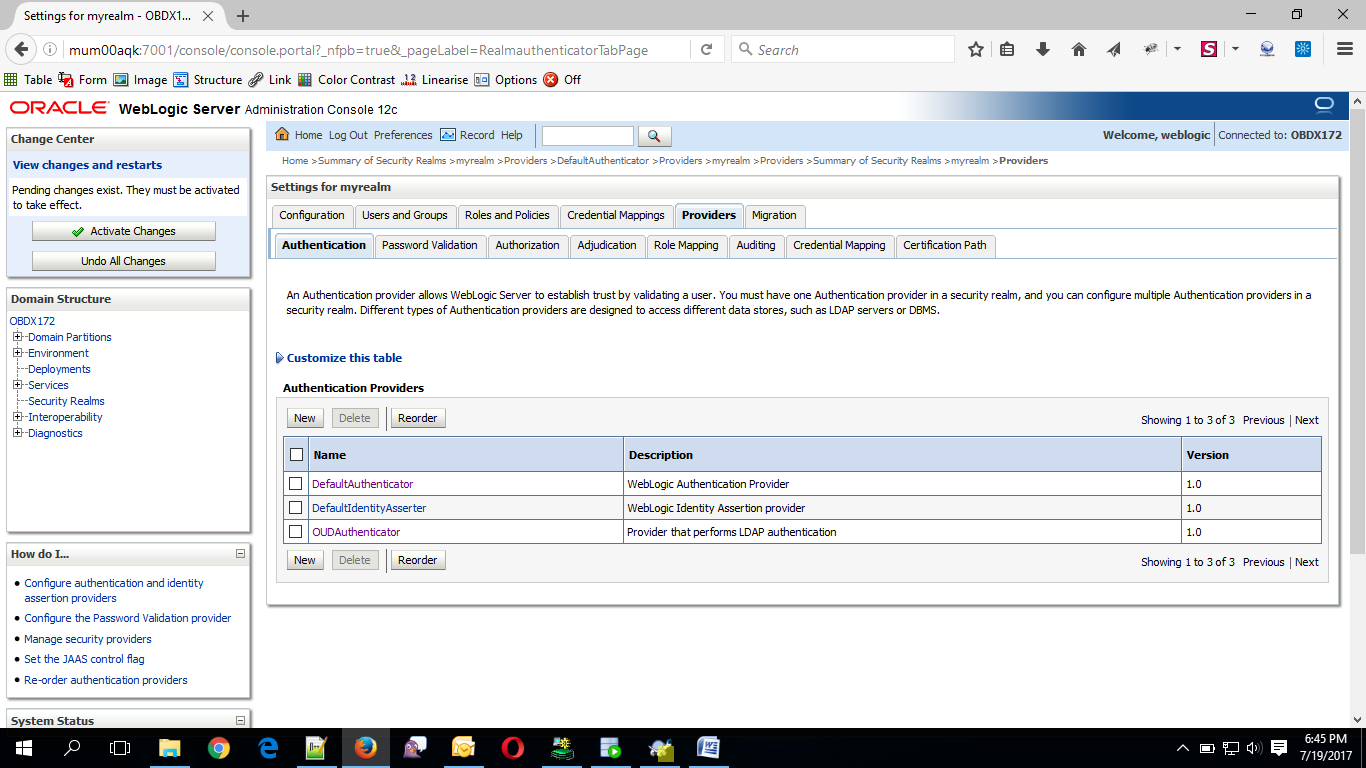Screen dimensions: 1366x768
Task: Open Security Realms in Domain Structure
Action: (66, 401)
